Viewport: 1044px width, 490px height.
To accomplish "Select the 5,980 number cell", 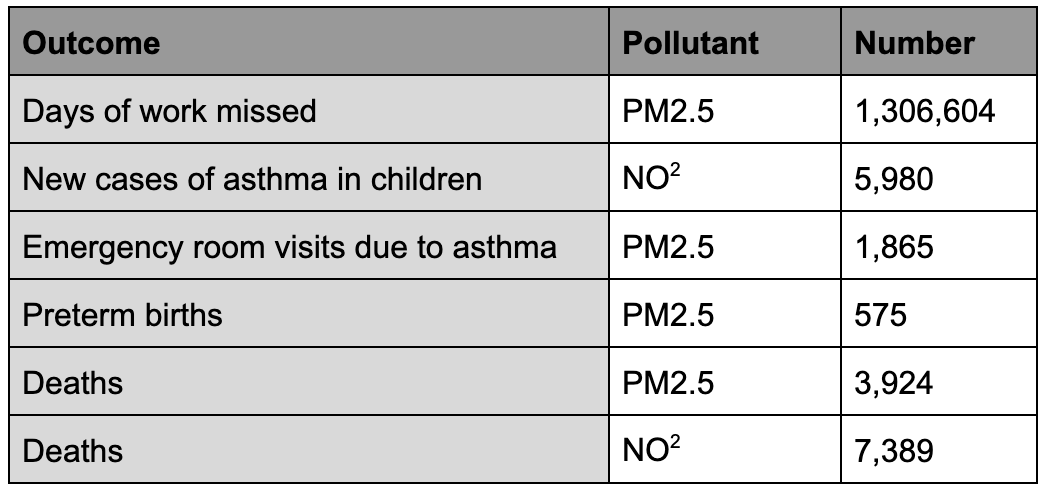I will (894, 179).
